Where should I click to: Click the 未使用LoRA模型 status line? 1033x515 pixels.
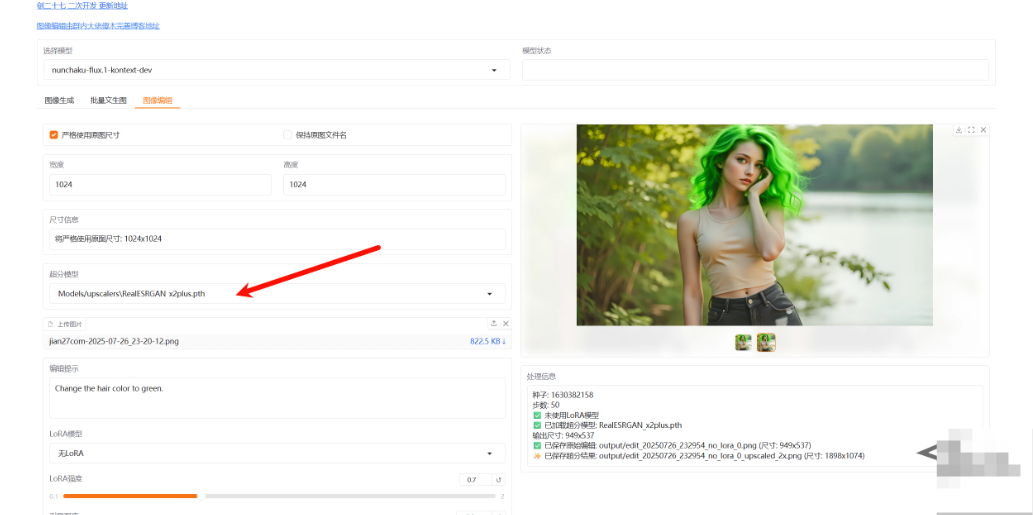pos(566,415)
